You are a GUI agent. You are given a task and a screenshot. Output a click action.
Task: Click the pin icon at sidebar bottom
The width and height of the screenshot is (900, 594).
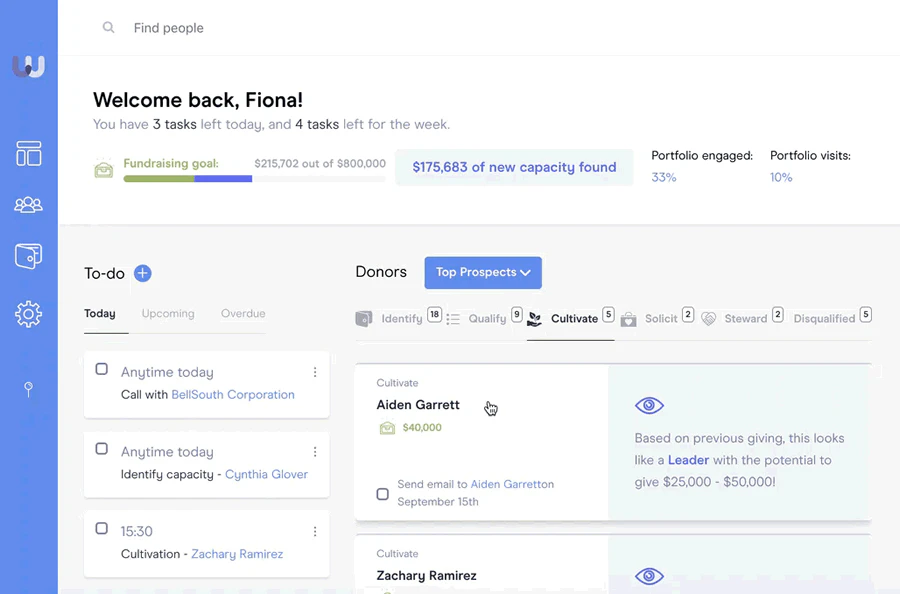pos(28,389)
